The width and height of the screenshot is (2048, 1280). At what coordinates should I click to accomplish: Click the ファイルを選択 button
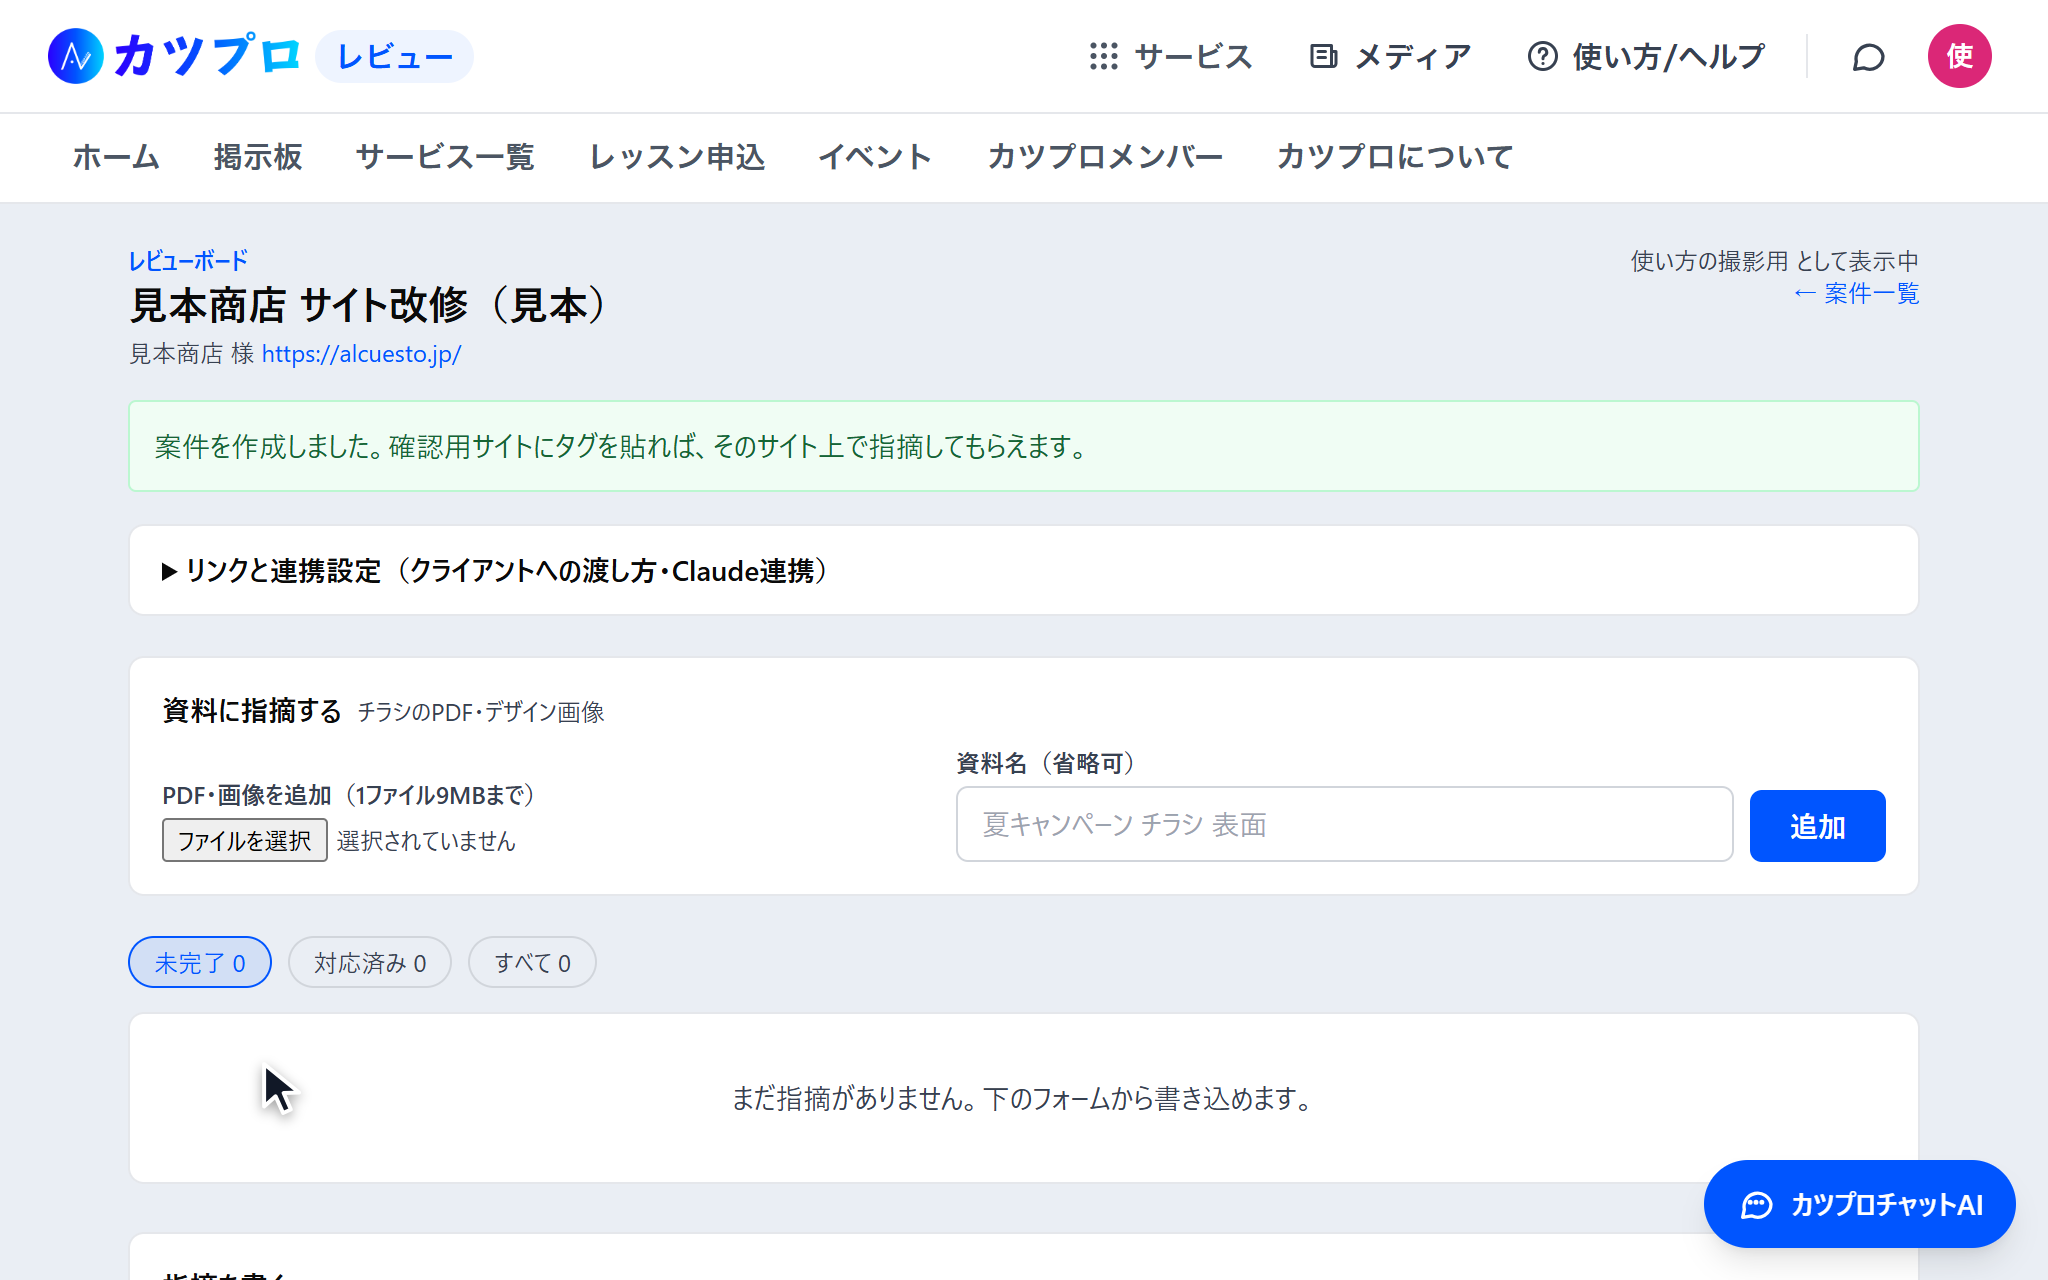(244, 840)
